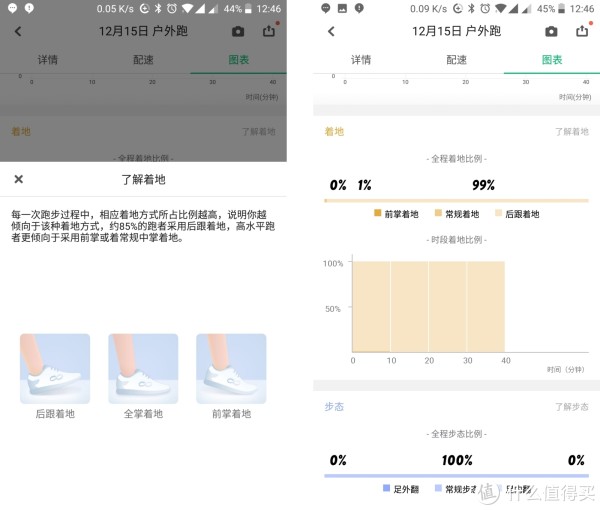The height and width of the screenshot is (510, 600).
Task: Open camera icon on right screen header
Action: [551, 31]
